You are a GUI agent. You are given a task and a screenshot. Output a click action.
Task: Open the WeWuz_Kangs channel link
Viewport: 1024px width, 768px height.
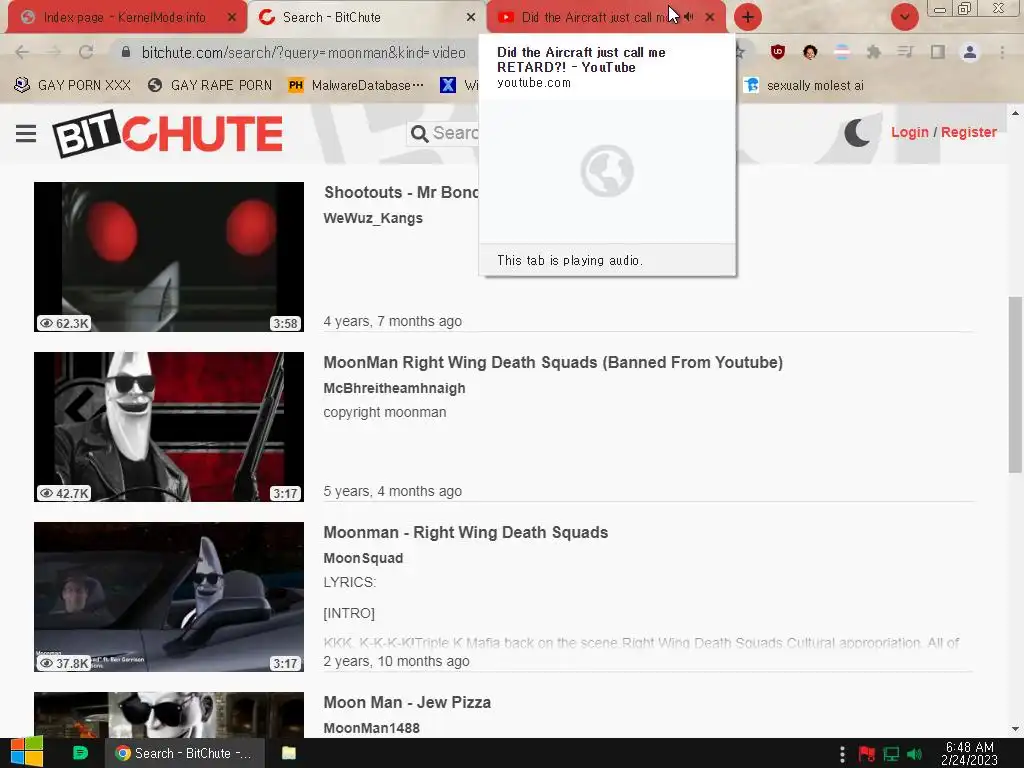pos(373,218)
